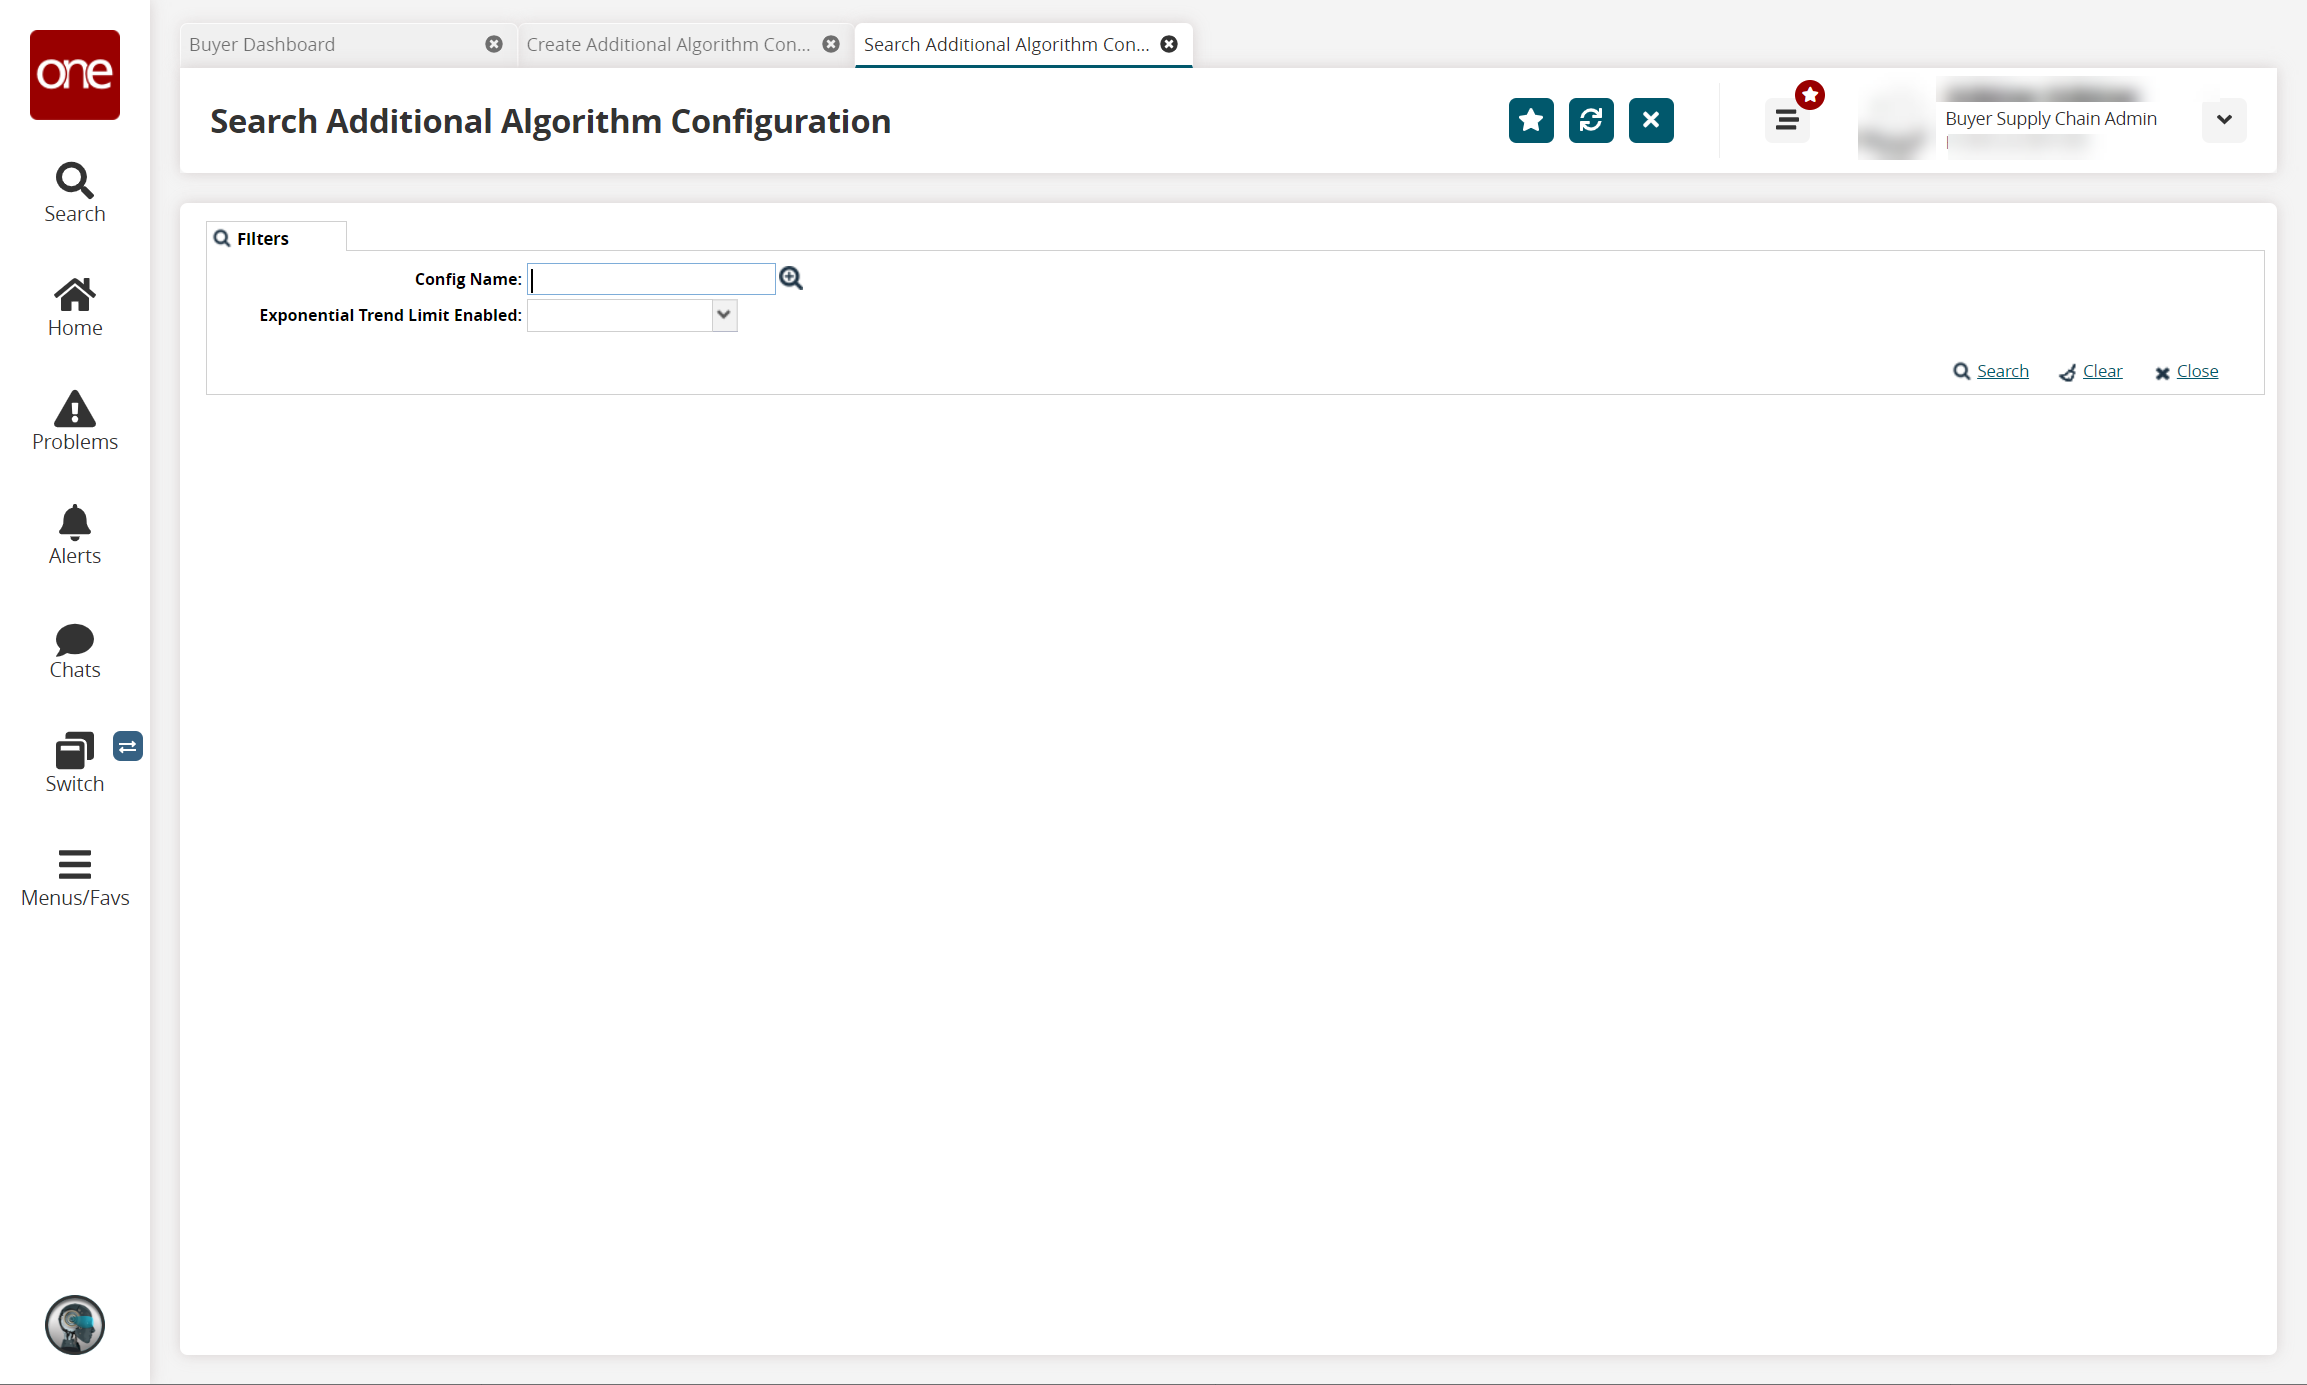
Task: Click the refresh page button
Action: click(1591, 121)
